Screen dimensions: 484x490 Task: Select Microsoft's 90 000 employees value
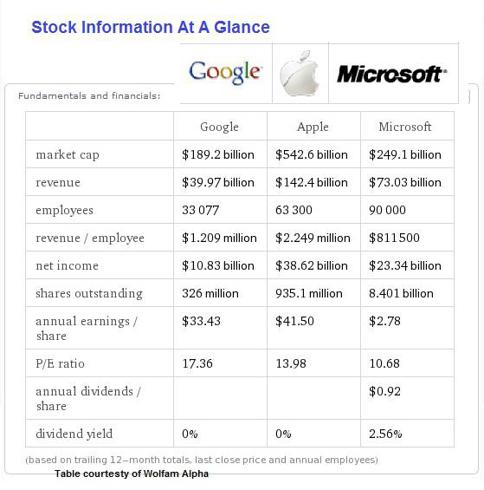click(x=387, y=210)
